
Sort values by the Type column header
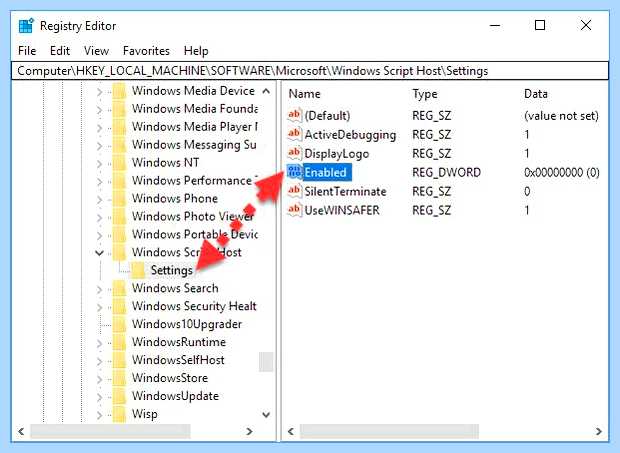point(425,94)
